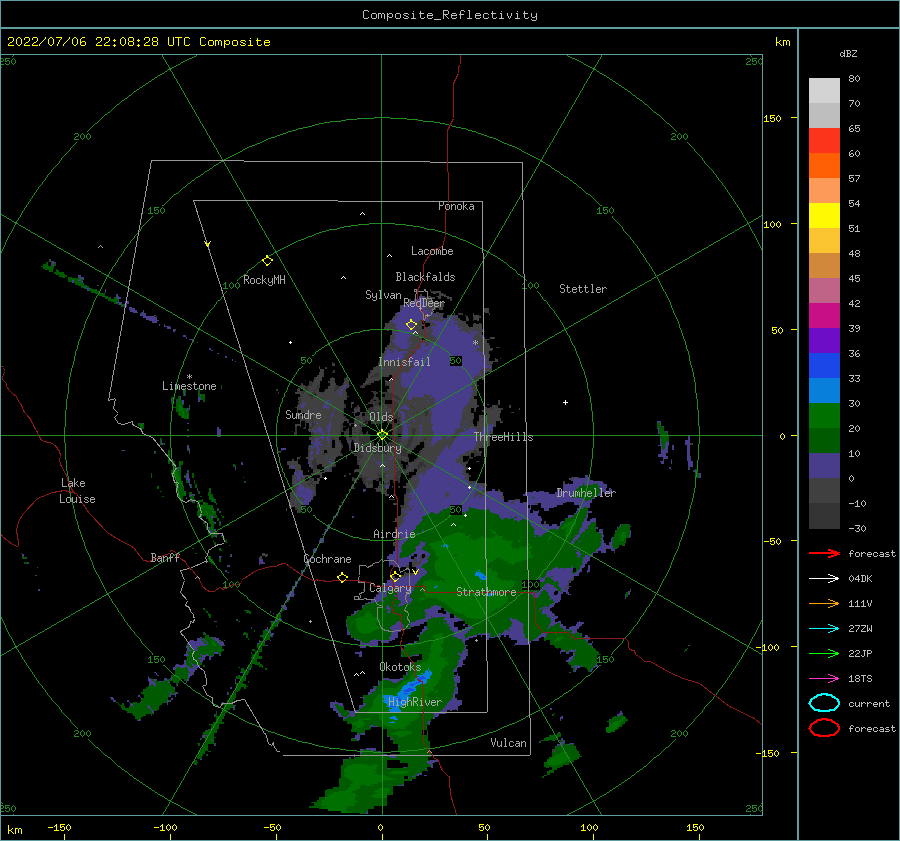
Task: Click the Banff label
Action: (165, 557)
